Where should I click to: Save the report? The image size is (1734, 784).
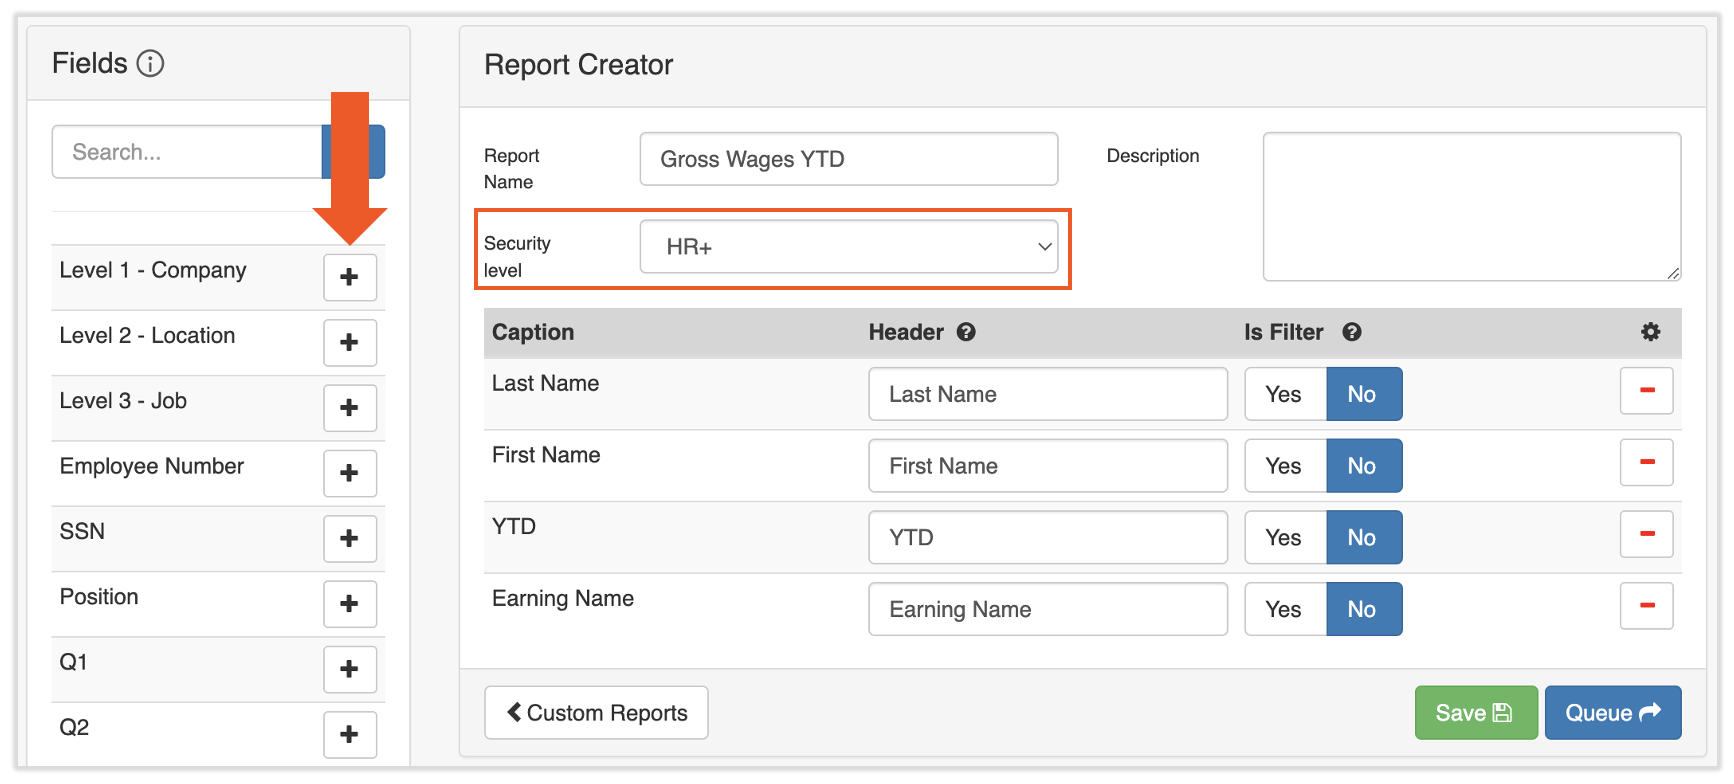click(x=1475, y=712)
